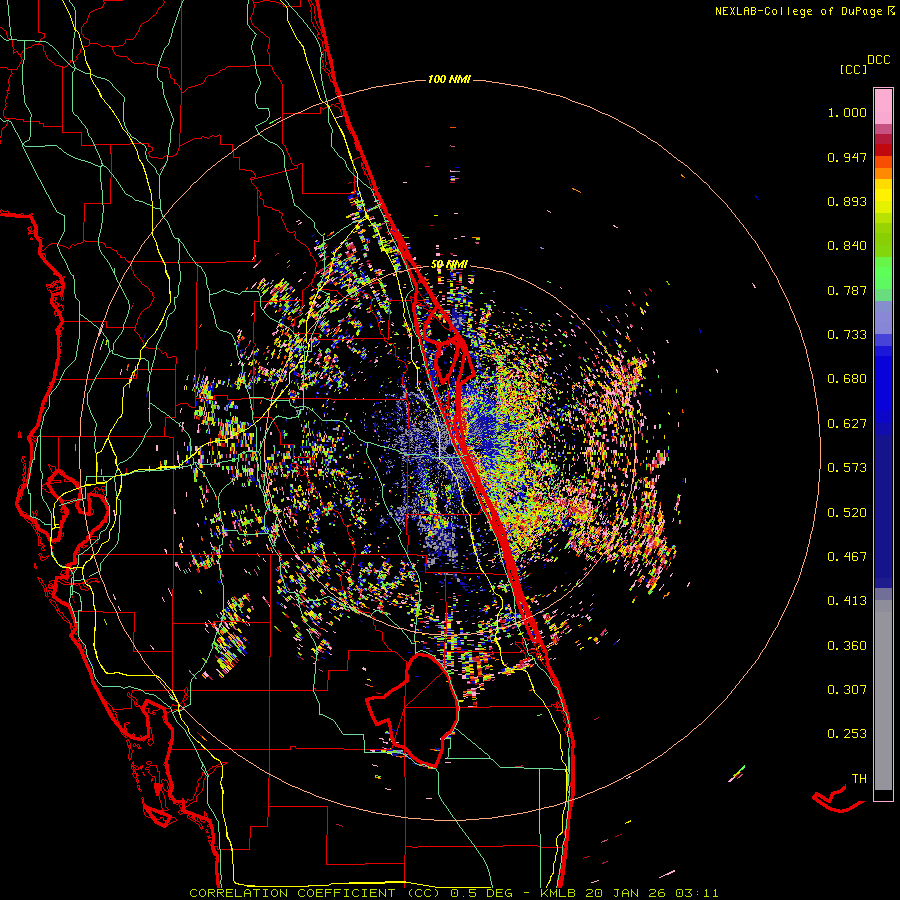Click the 0.680 scale value
The width and height of the screenshot is (900, 900).
coord(847,379)
